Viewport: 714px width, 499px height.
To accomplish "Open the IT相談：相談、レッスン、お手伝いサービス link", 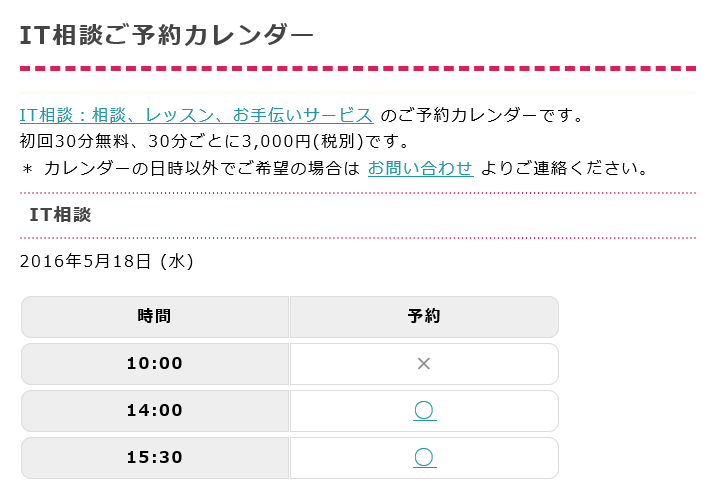I will [196, 115].
